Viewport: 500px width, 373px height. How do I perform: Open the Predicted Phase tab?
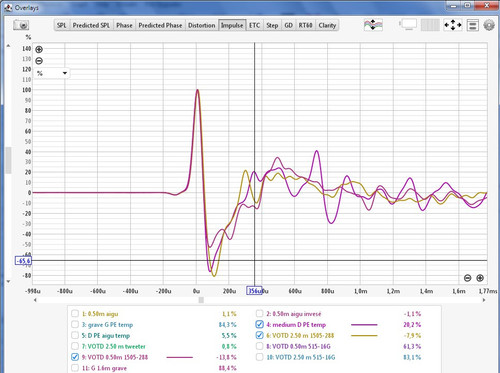point(160,25)
